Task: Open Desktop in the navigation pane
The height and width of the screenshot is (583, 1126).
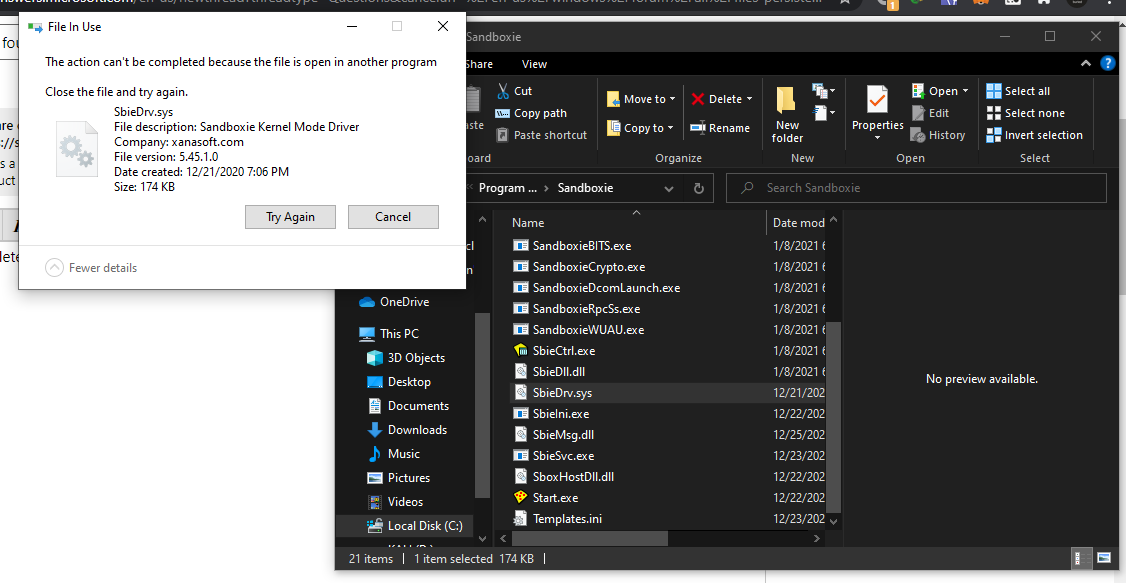Action: click(399, 382)
